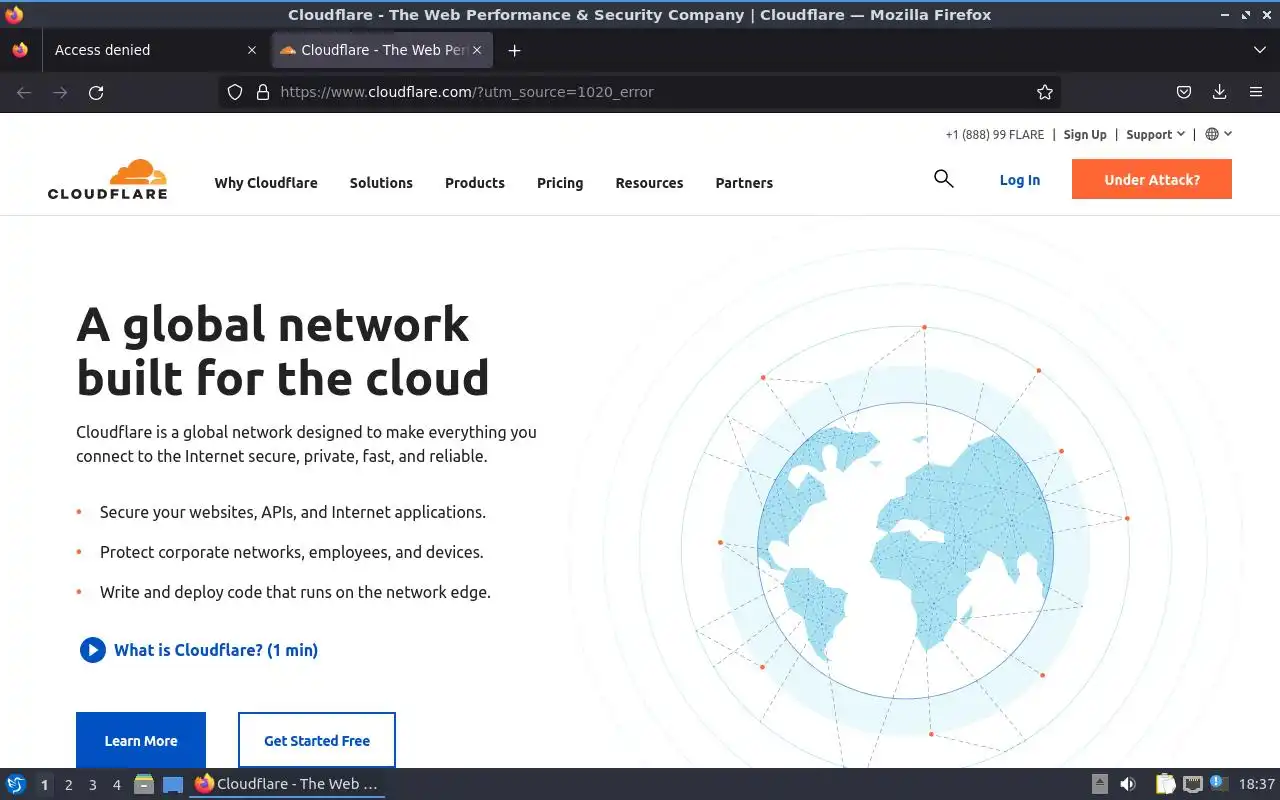Open the Products menu
Viewport: 1280px width, 800px height.
(x=475, y=183)
